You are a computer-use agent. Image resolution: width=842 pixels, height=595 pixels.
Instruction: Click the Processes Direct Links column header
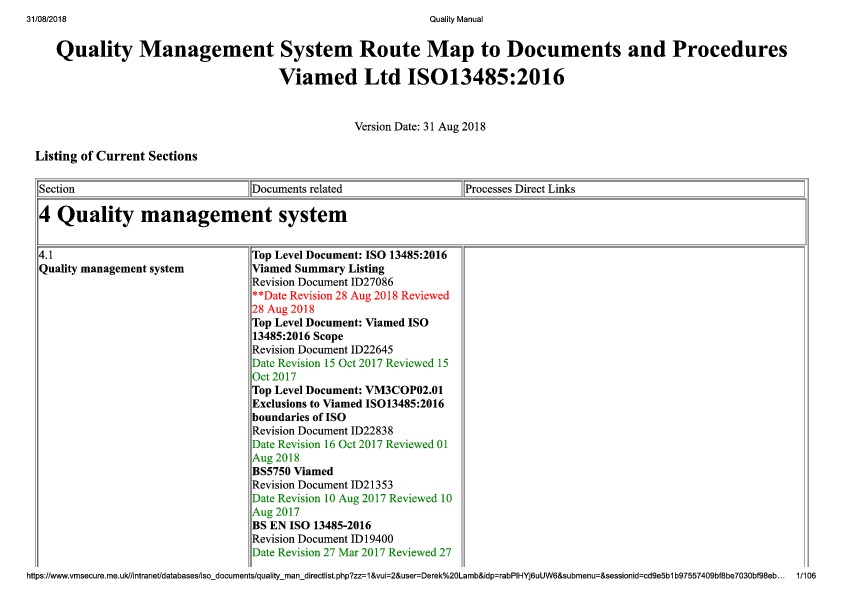point(520,189)
